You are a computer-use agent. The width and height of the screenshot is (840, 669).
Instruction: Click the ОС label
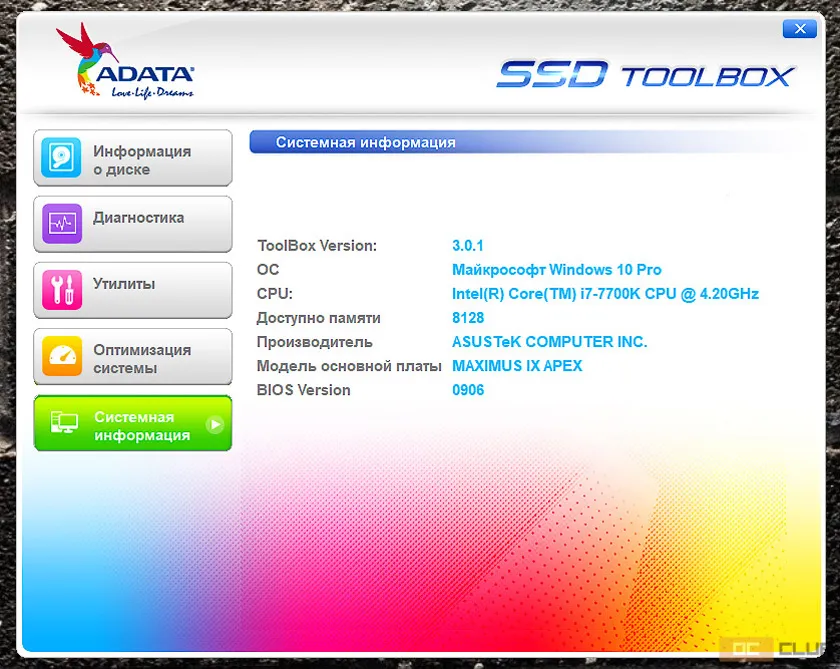coord(268,269)
